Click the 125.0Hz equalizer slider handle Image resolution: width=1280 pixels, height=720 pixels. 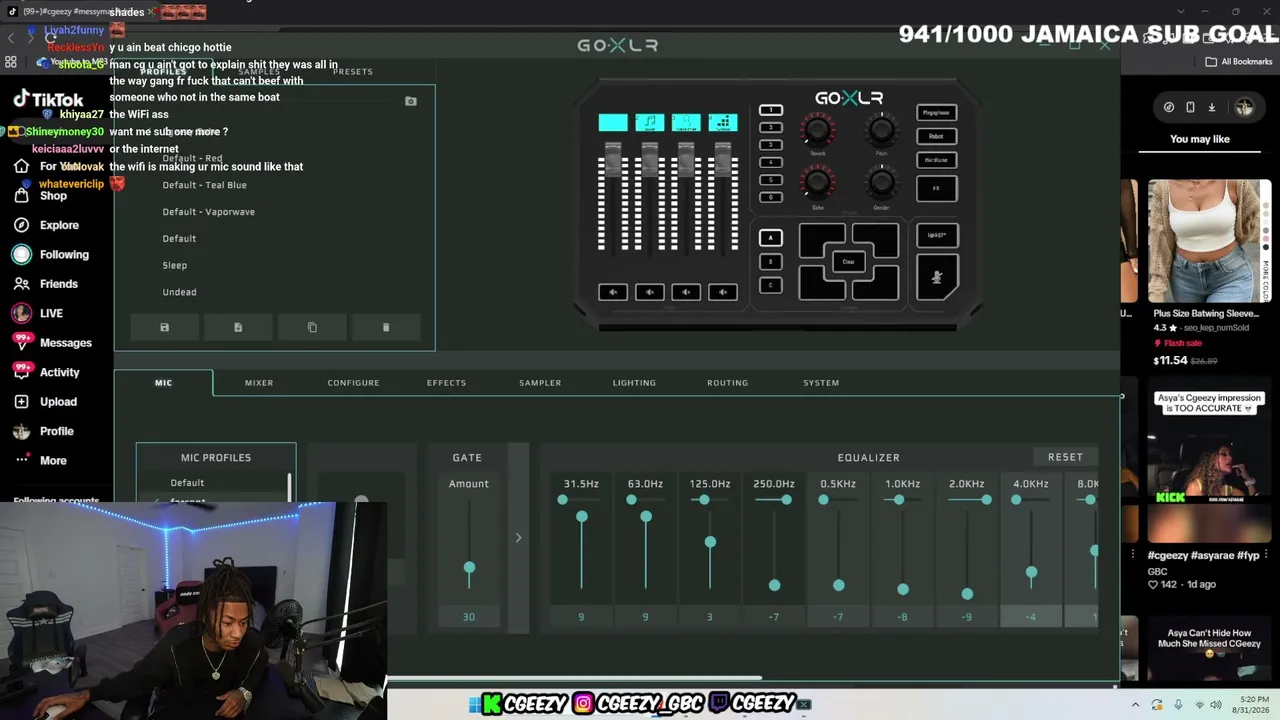710,542
